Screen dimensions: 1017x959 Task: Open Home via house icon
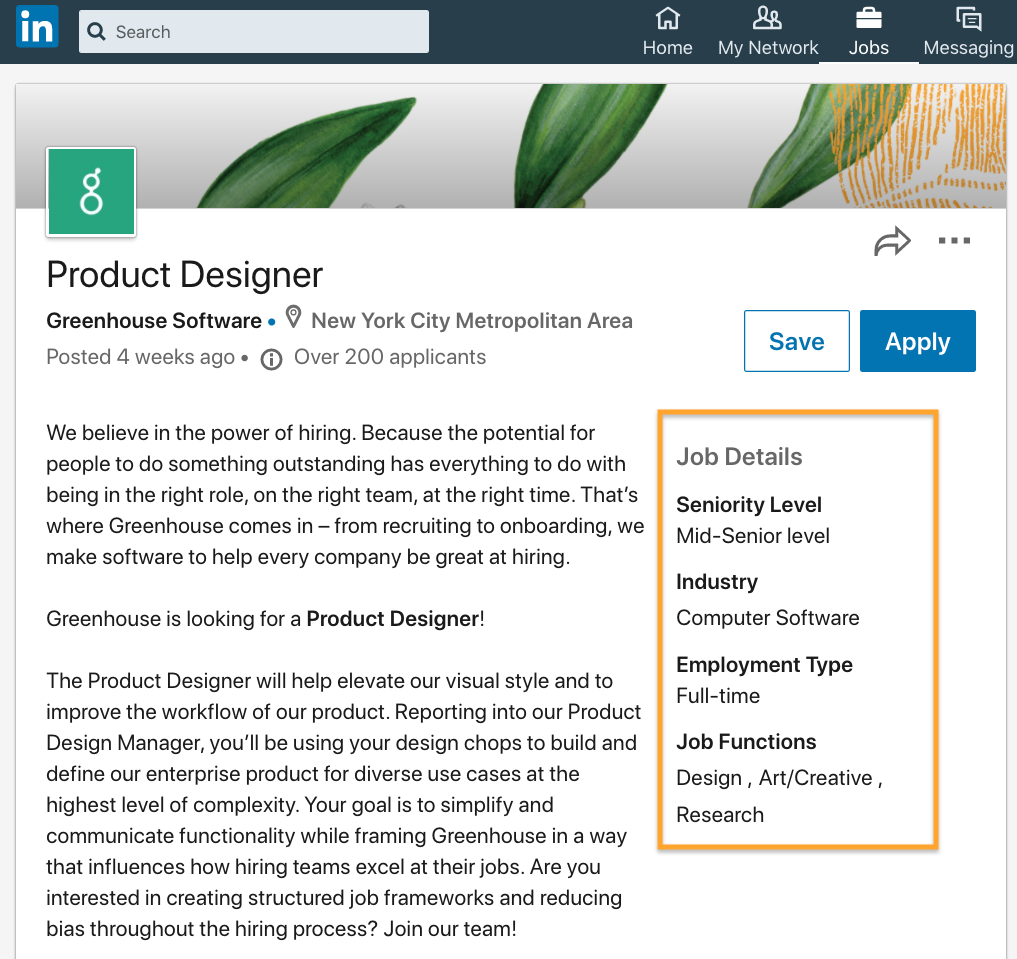pyautogui.click(x=667, y=19)
